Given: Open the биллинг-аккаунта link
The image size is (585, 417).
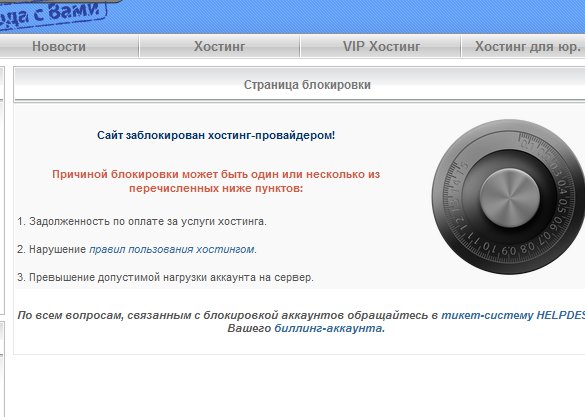Looking at the screenshot, I should click(x=328, y=328).
